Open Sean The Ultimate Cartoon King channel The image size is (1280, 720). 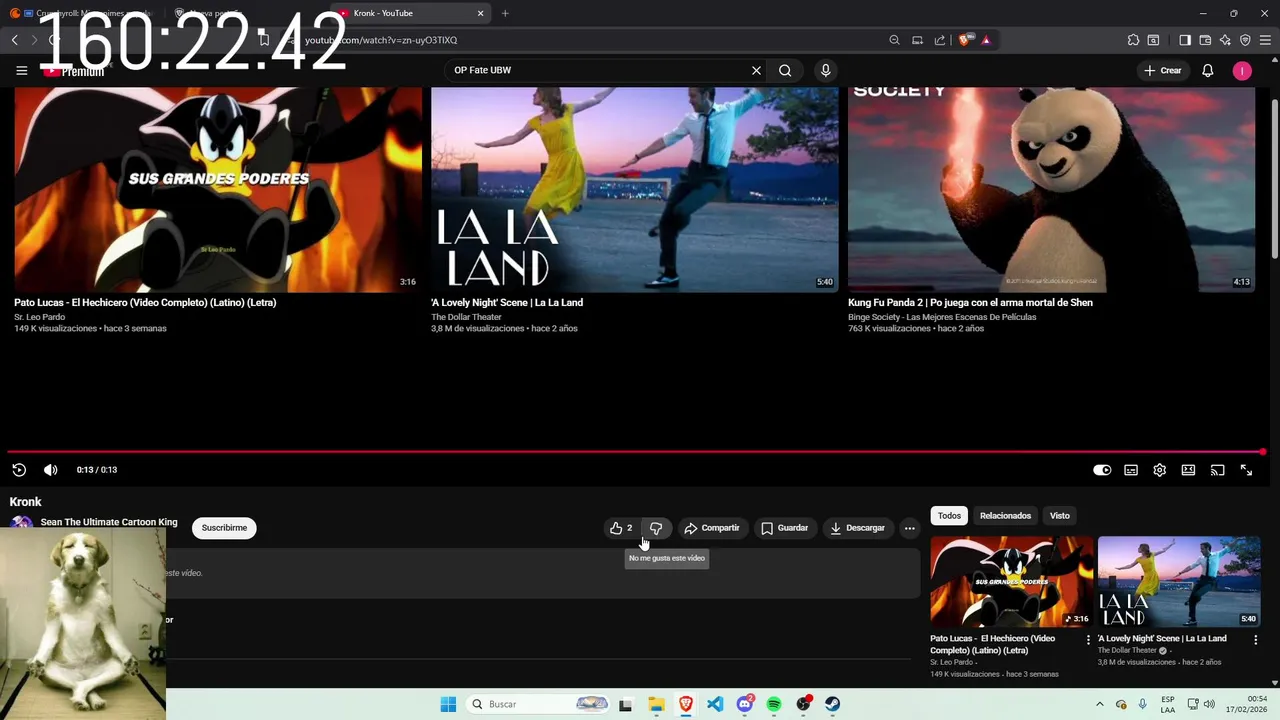click(109, 522)
